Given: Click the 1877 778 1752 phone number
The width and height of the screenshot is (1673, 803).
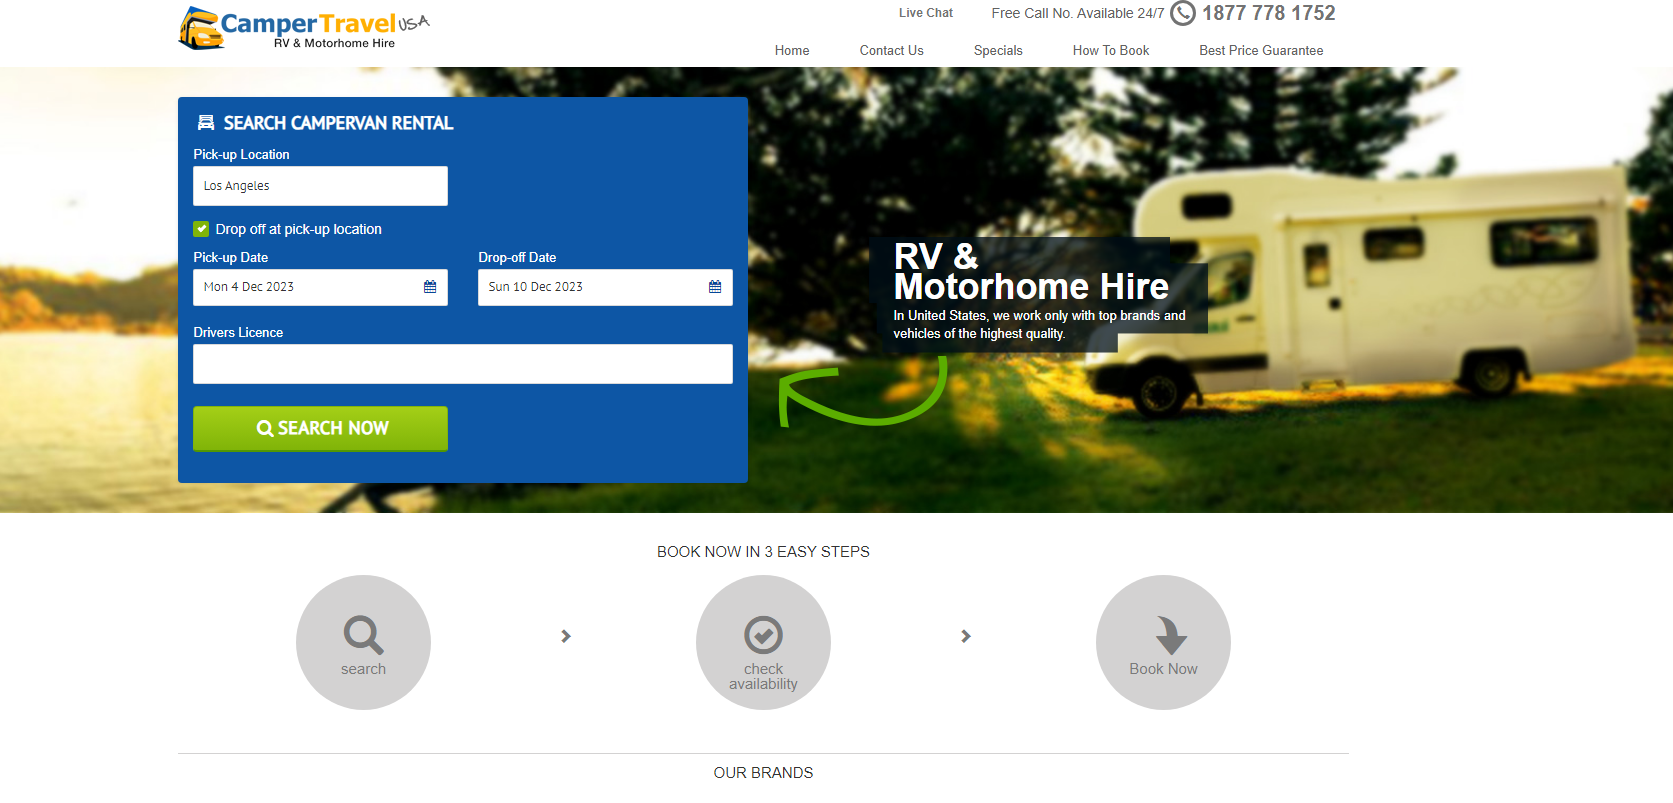Looking at the screenshot, I should click(1269, 13).
